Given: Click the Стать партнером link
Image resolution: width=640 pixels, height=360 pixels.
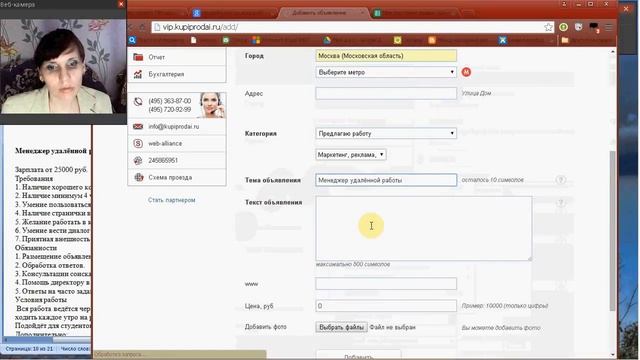Looking at the screenshot, I should 171,200.
